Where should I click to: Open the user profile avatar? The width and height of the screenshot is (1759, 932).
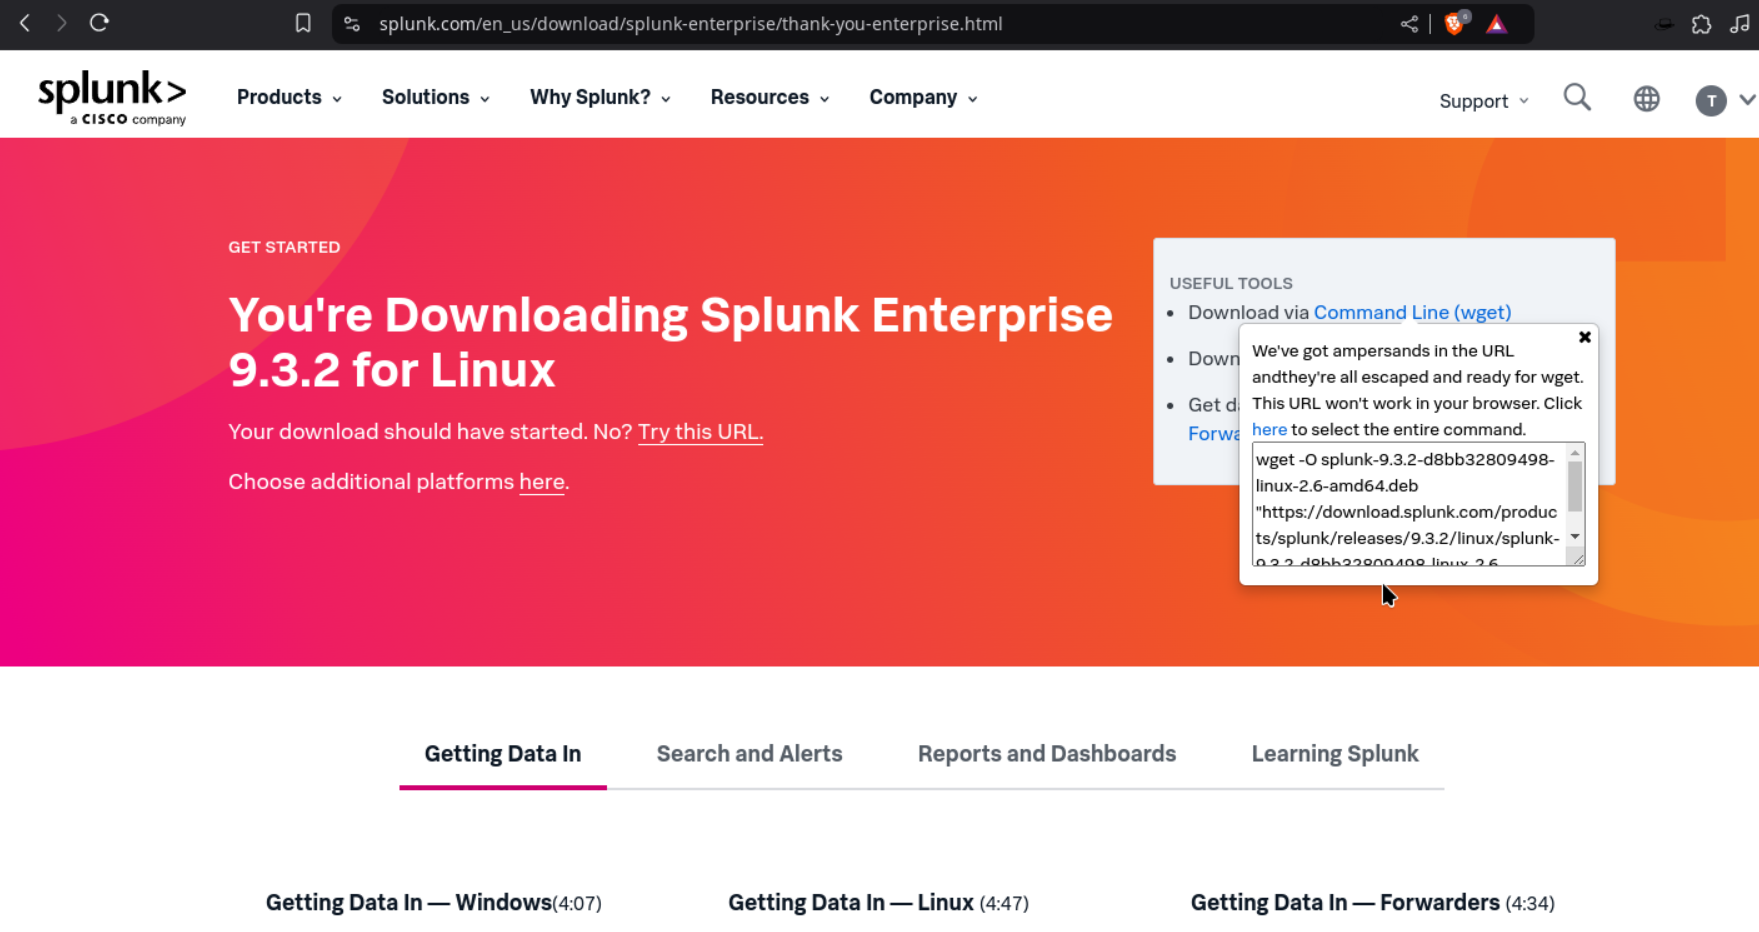tap(1711, 100)
